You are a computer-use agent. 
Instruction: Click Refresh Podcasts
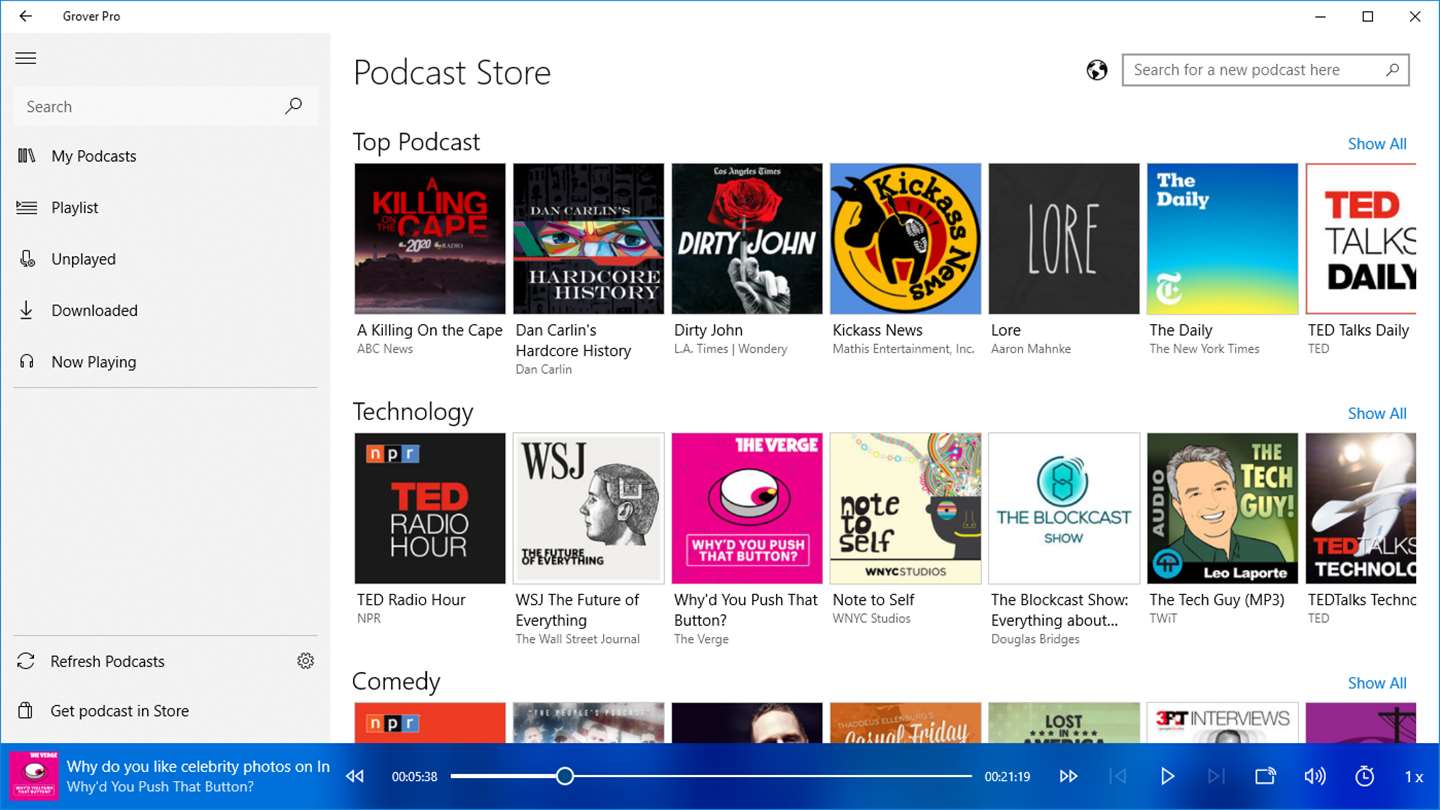coord(107,661)
